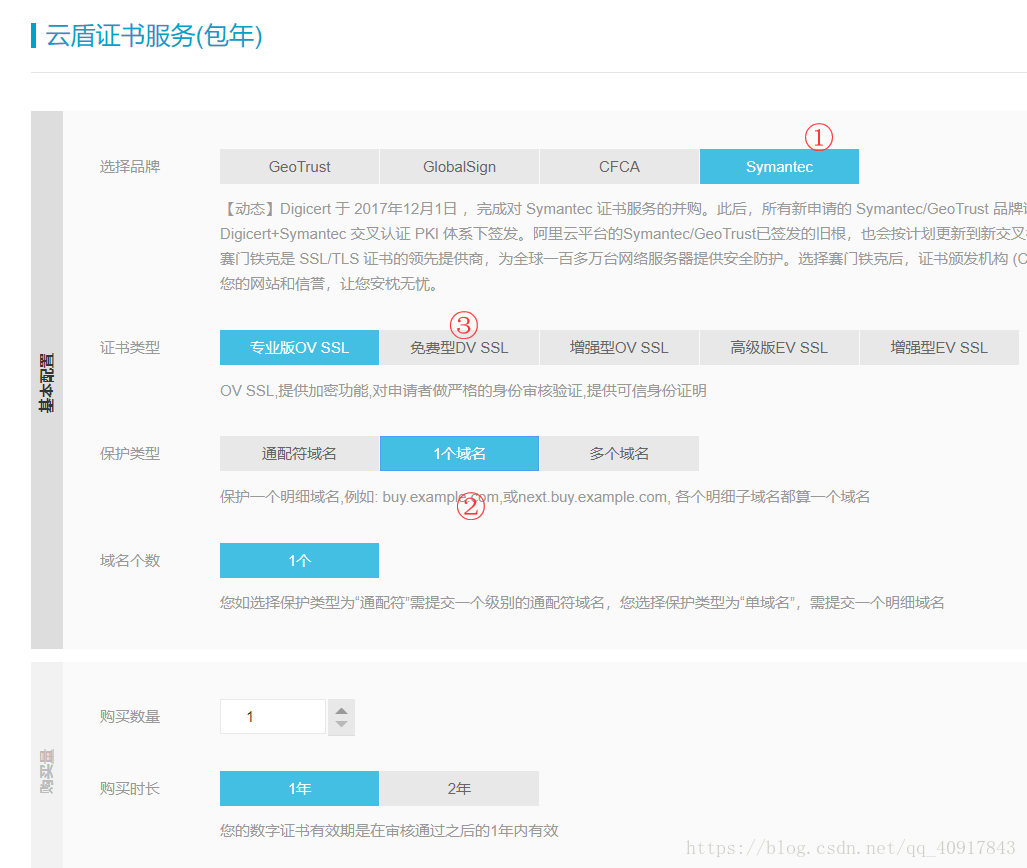Select Symantec brand
This screenshot has height=868, width=1027.
coord(779,166)
